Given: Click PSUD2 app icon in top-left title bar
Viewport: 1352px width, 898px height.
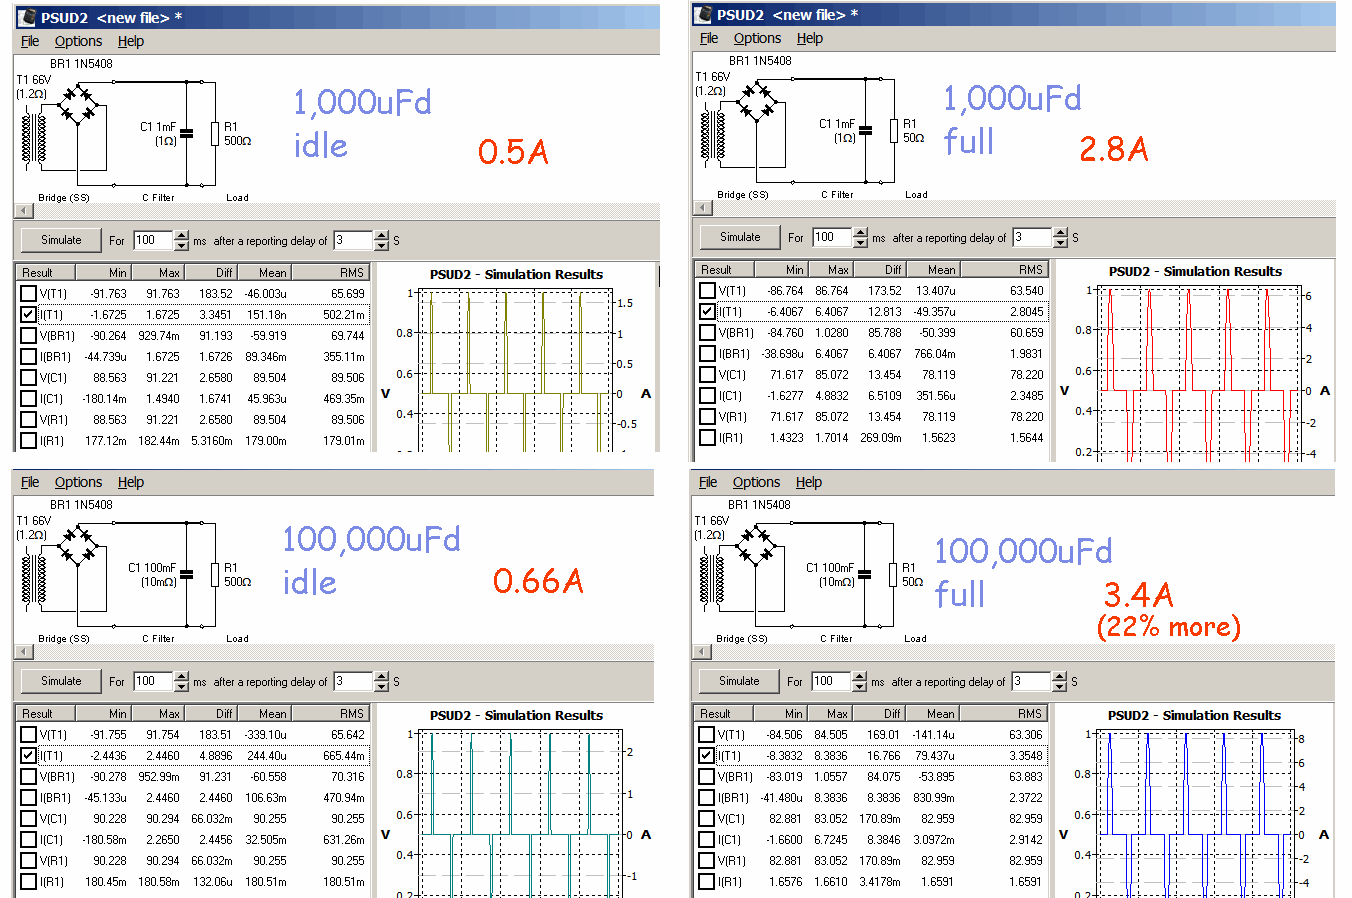Looking at the screenshot, I should pos(27,17).
